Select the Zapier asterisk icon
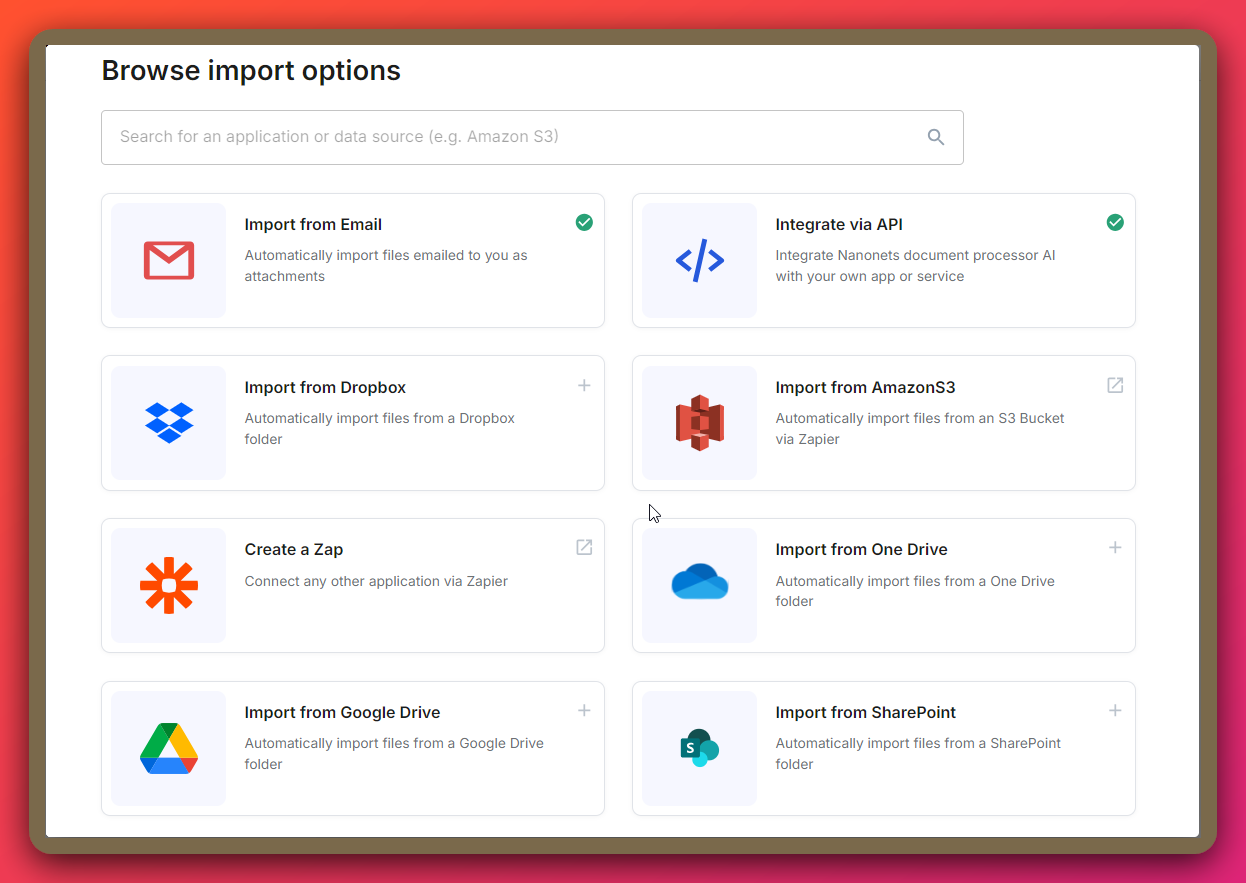Viewport: 1246px width, 883px height. point(167,586)
